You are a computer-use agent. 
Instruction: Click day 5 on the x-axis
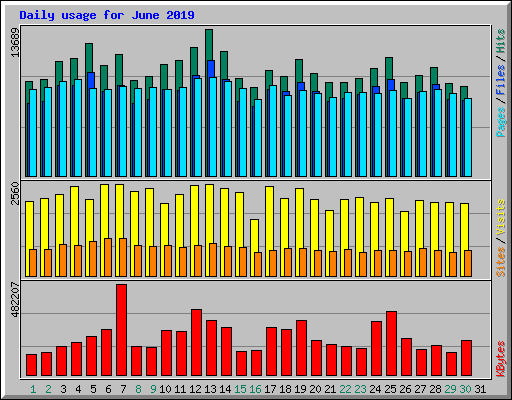tap(93, 389)
